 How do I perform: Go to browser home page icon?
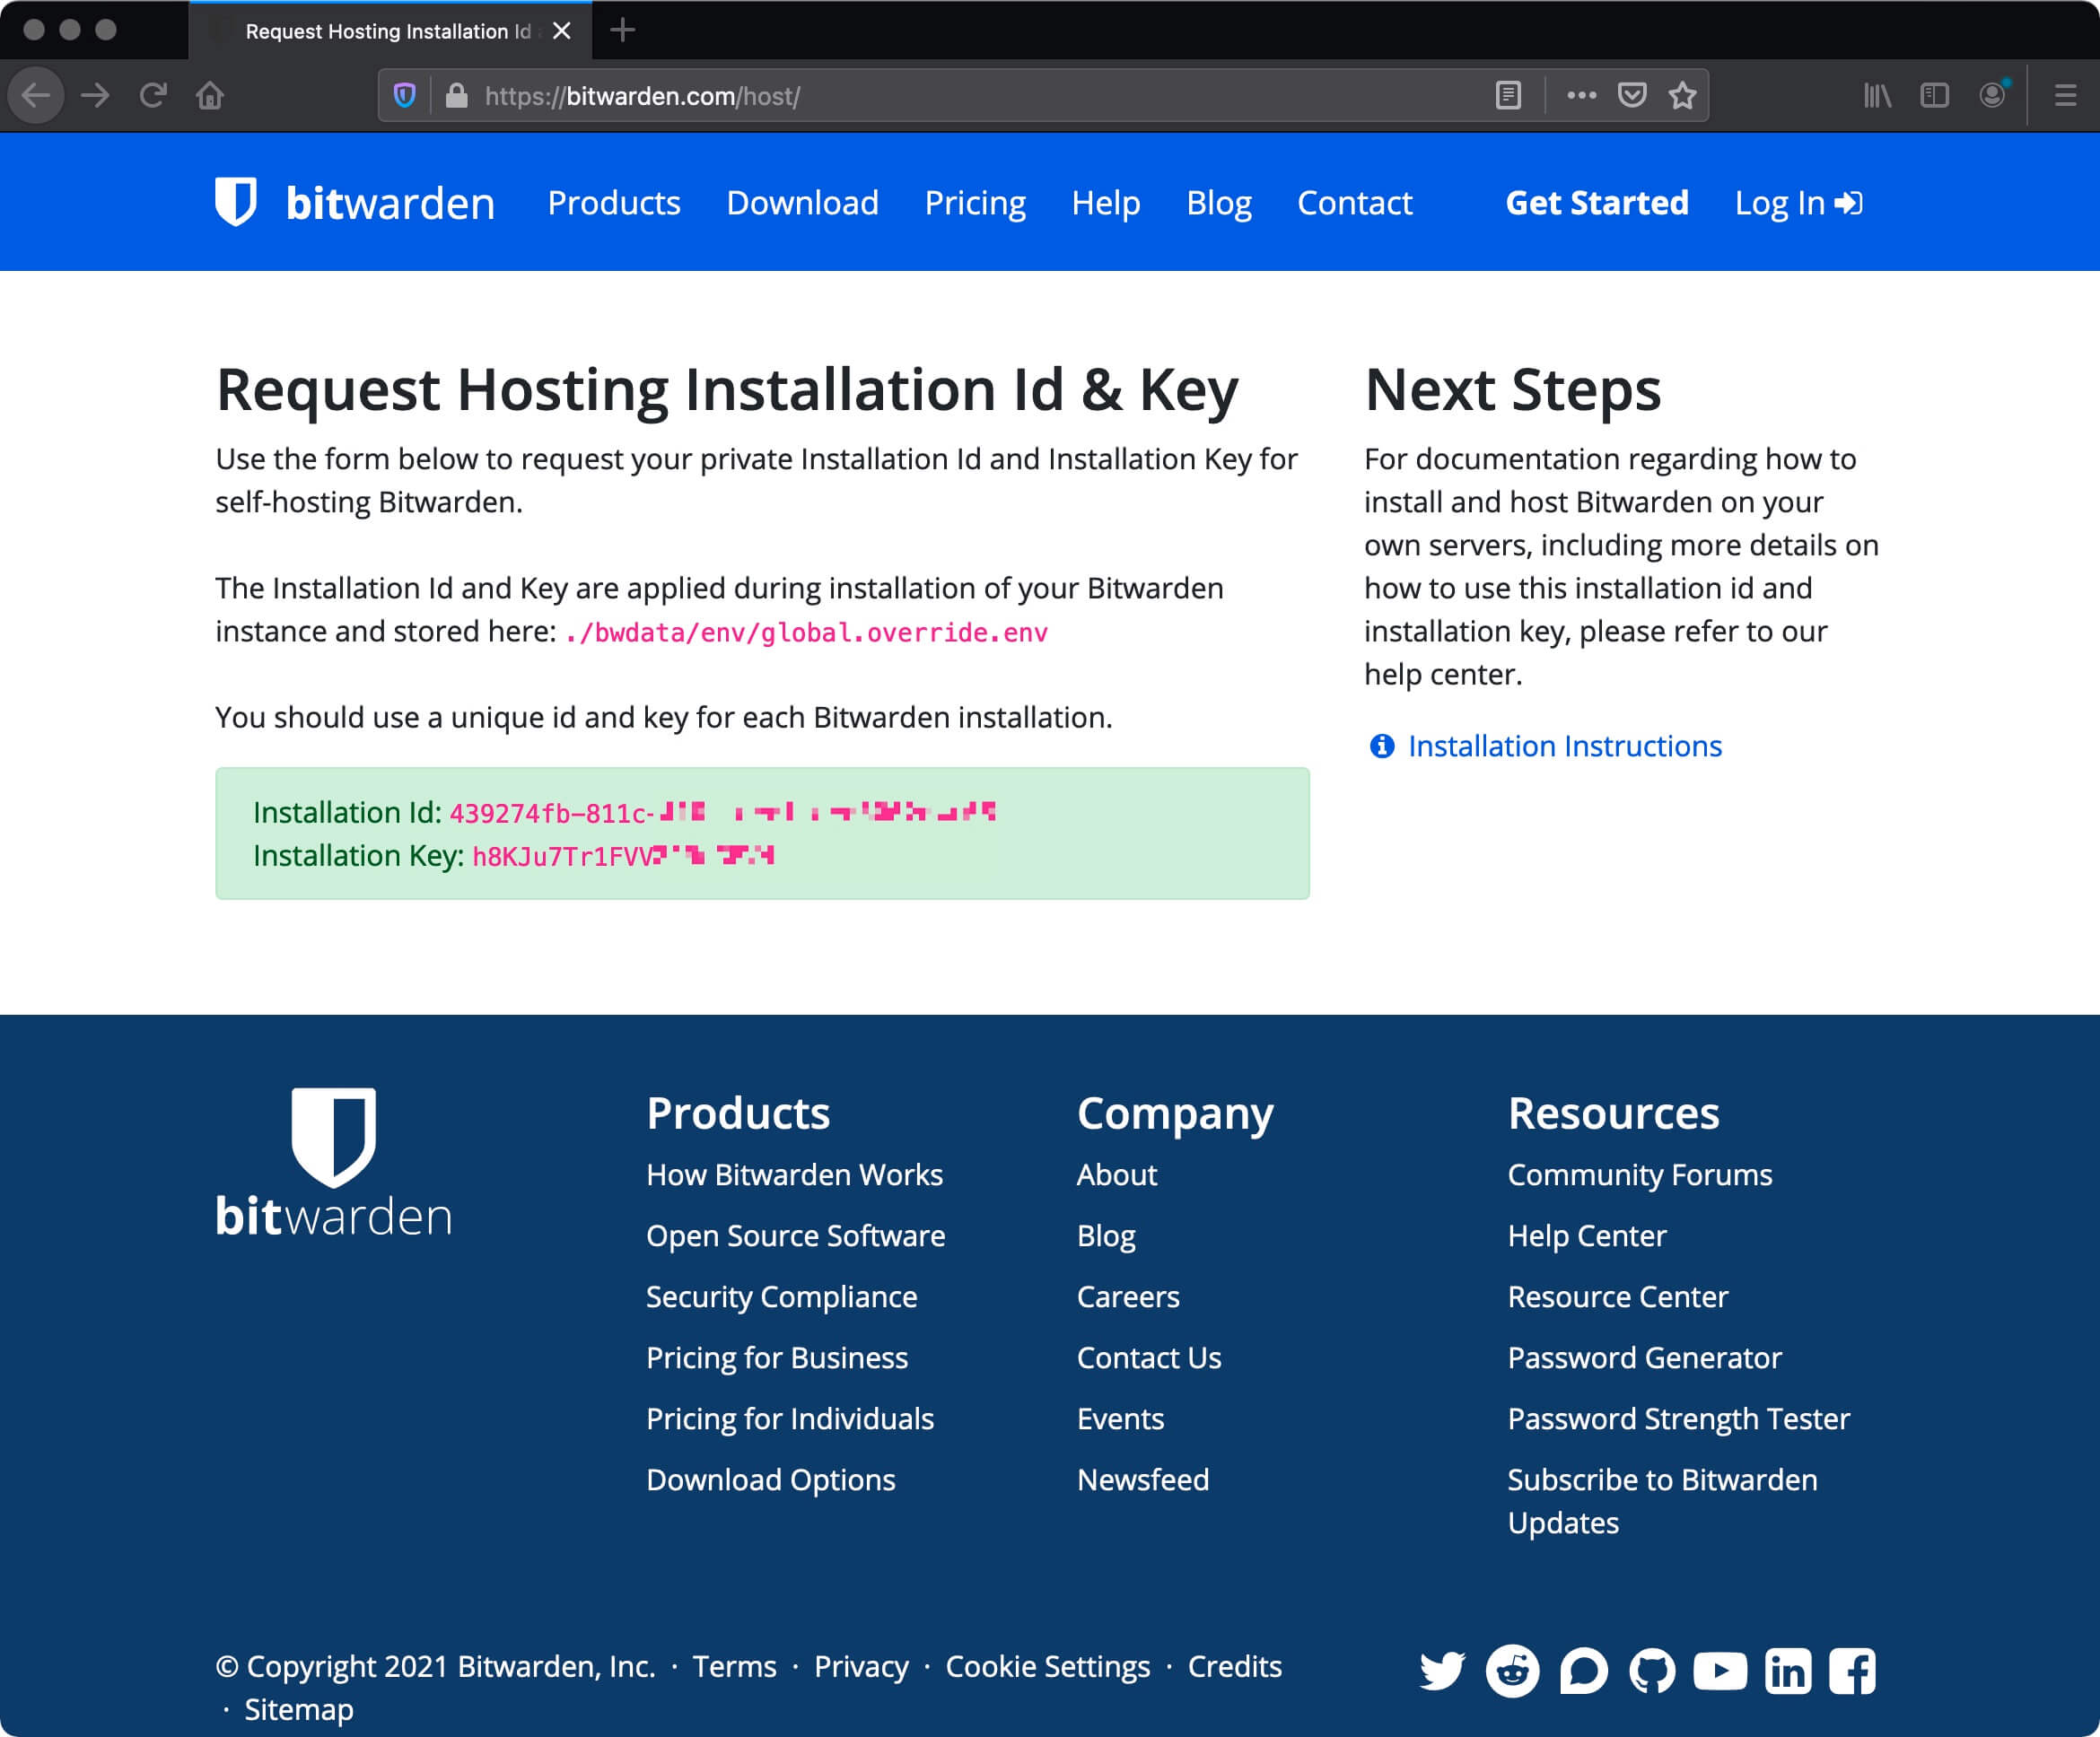[x=210, y=96]
